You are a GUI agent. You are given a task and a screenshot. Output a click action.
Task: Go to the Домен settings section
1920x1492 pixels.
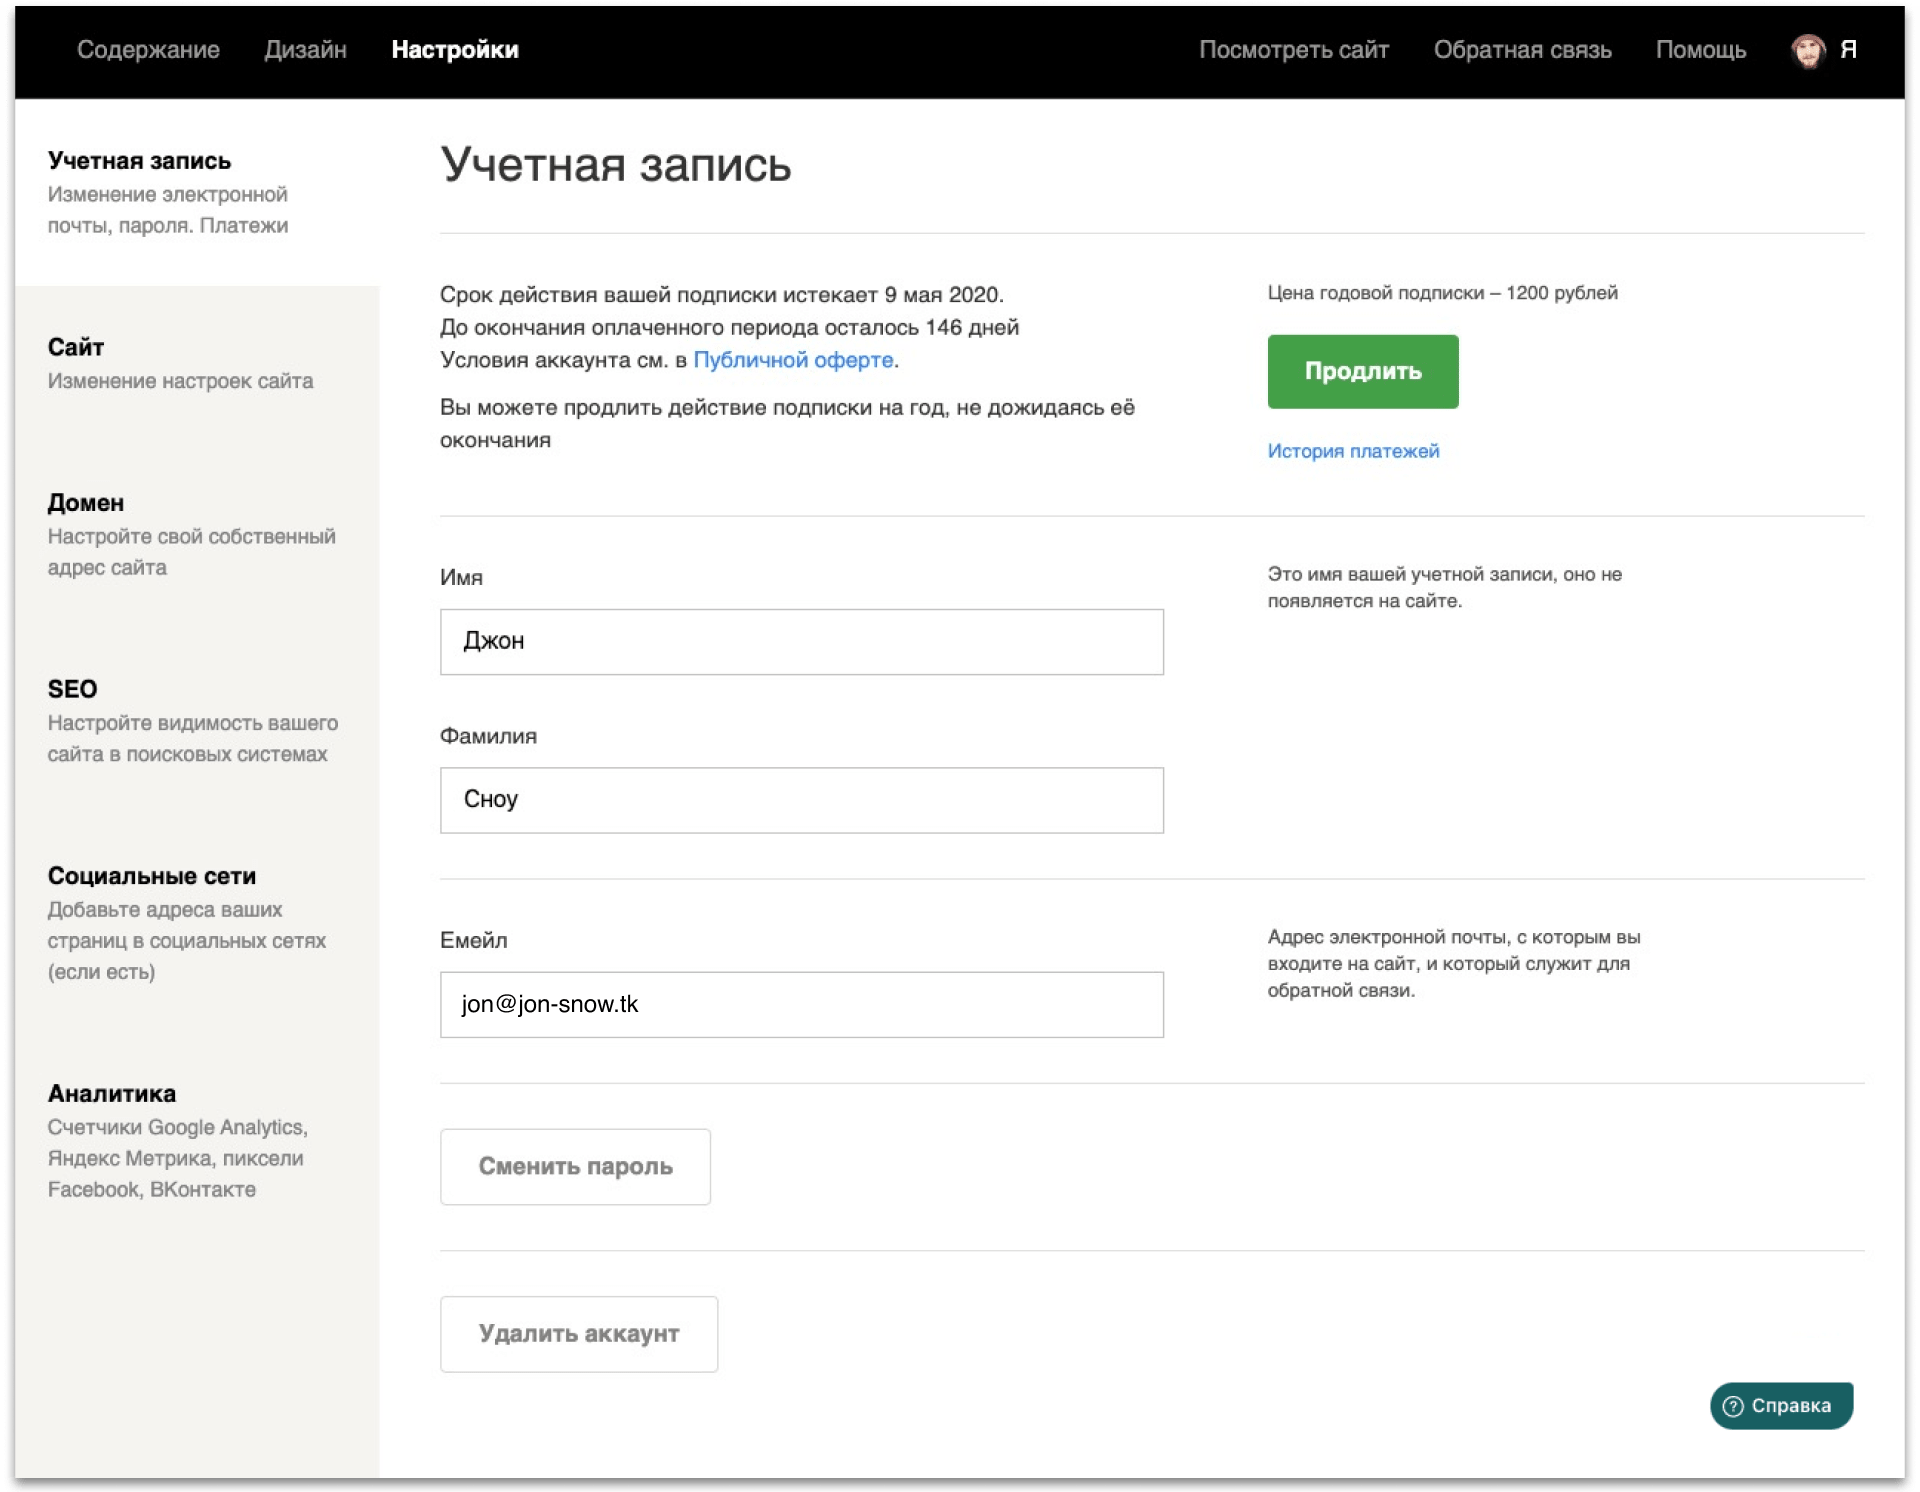86,503
